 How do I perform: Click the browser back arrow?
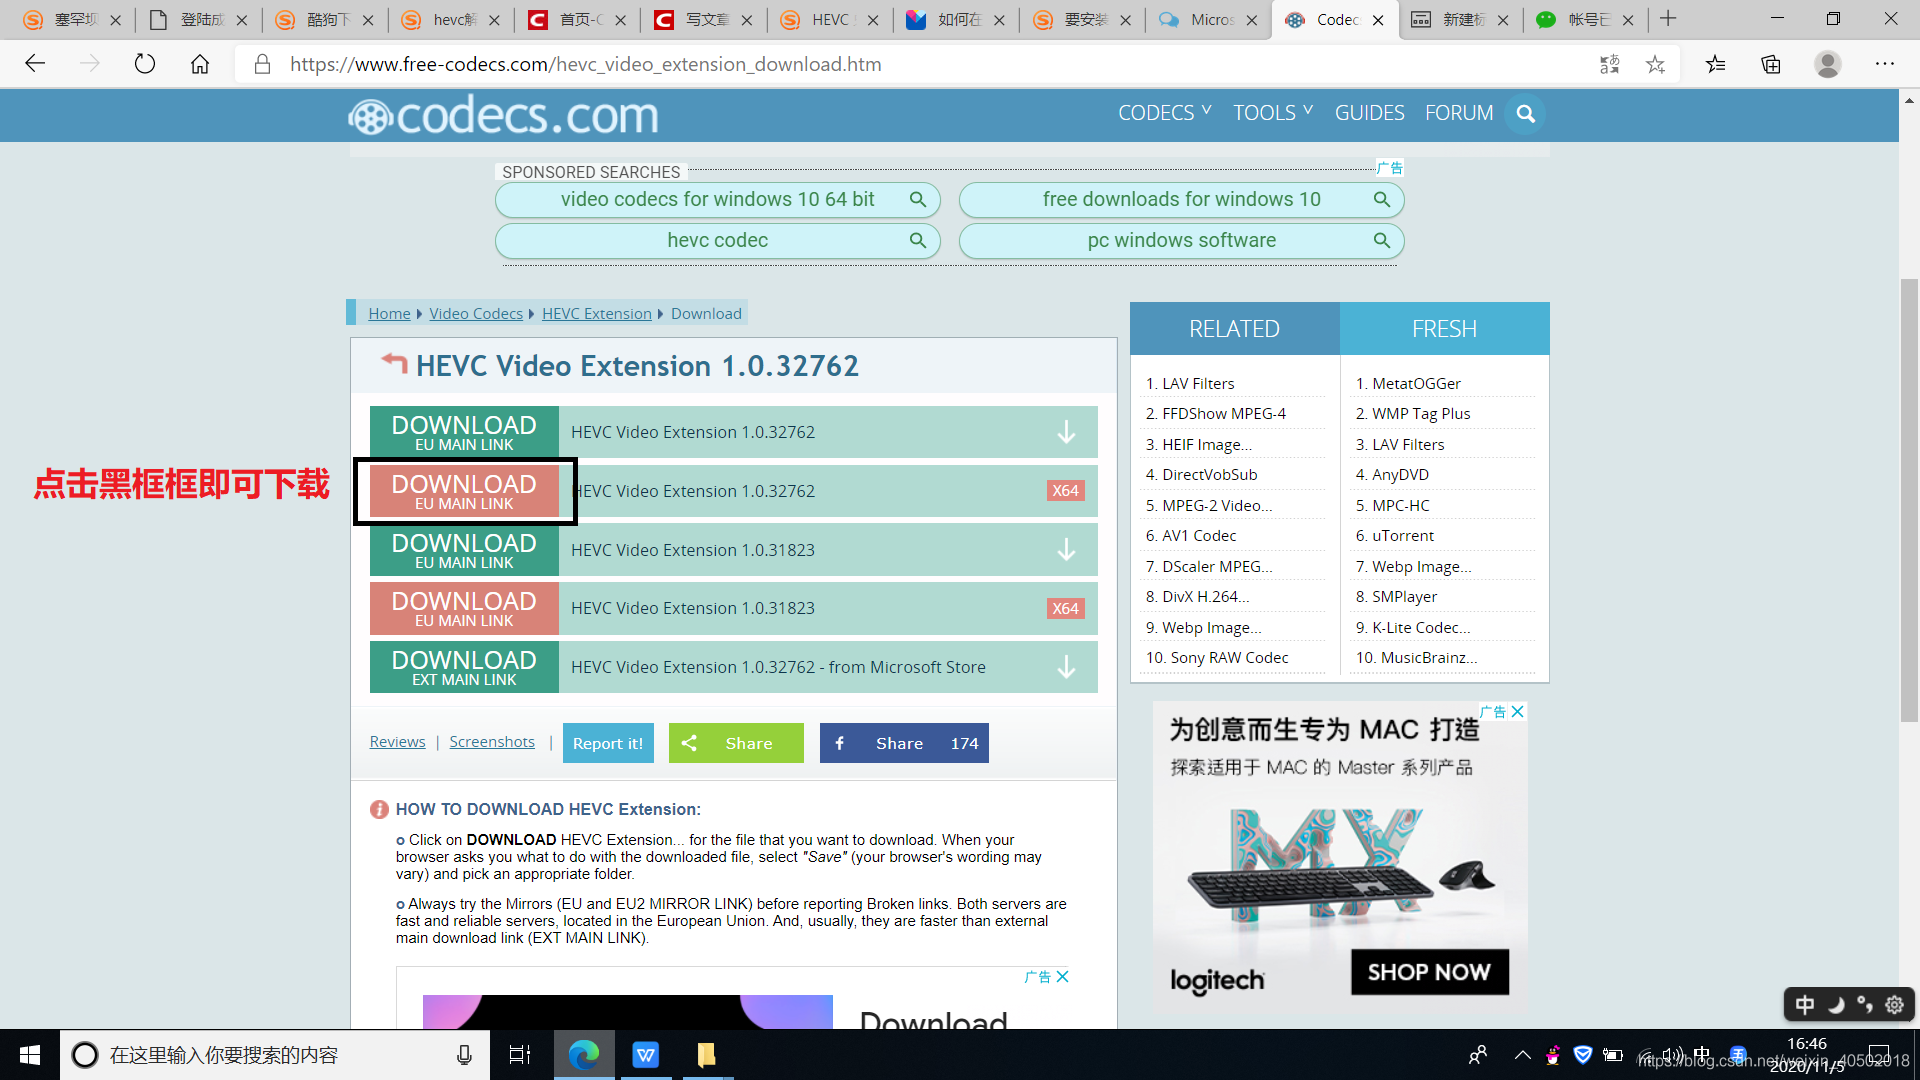35,64
